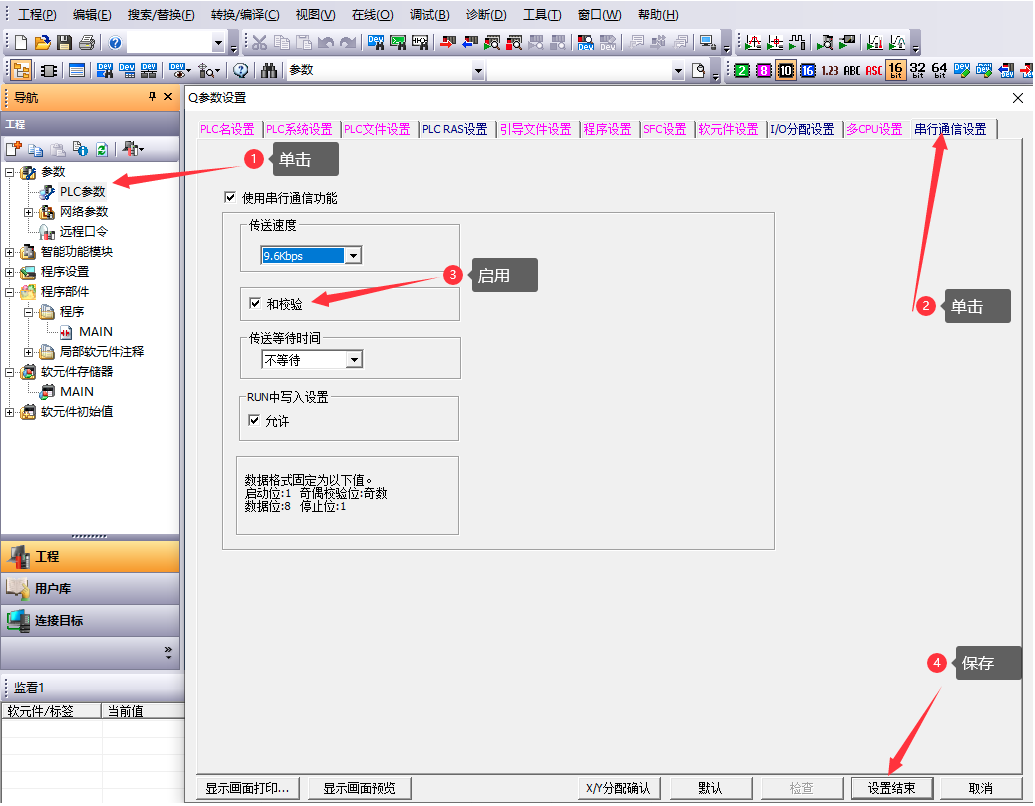Switch to ASC character display format

click(873, 70)
